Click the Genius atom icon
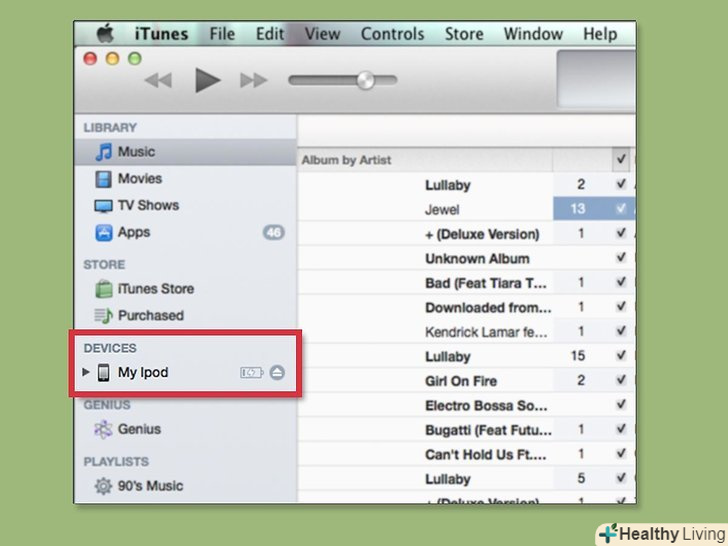 tap(104, 429)
